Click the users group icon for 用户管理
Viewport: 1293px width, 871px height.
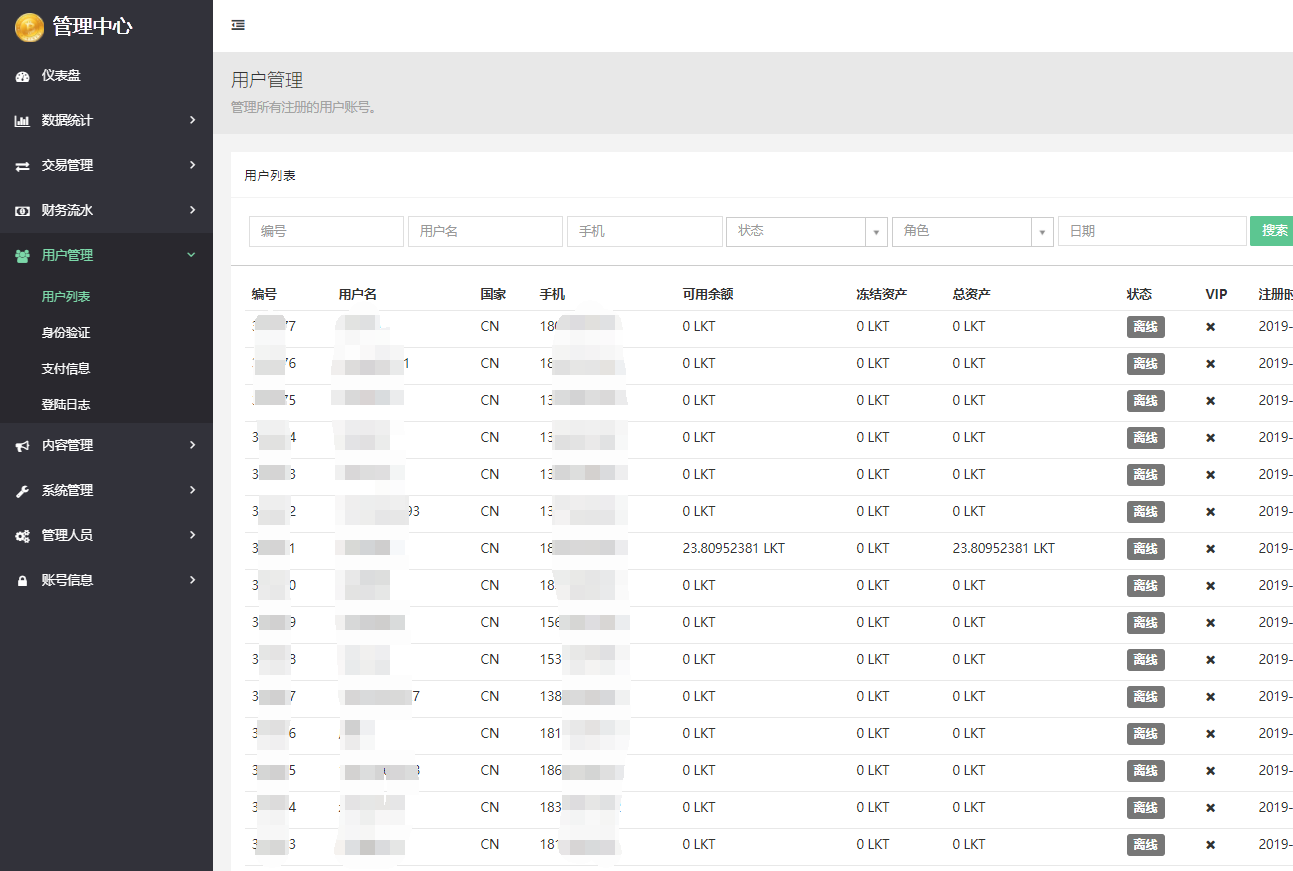click(x=22, y=256)
